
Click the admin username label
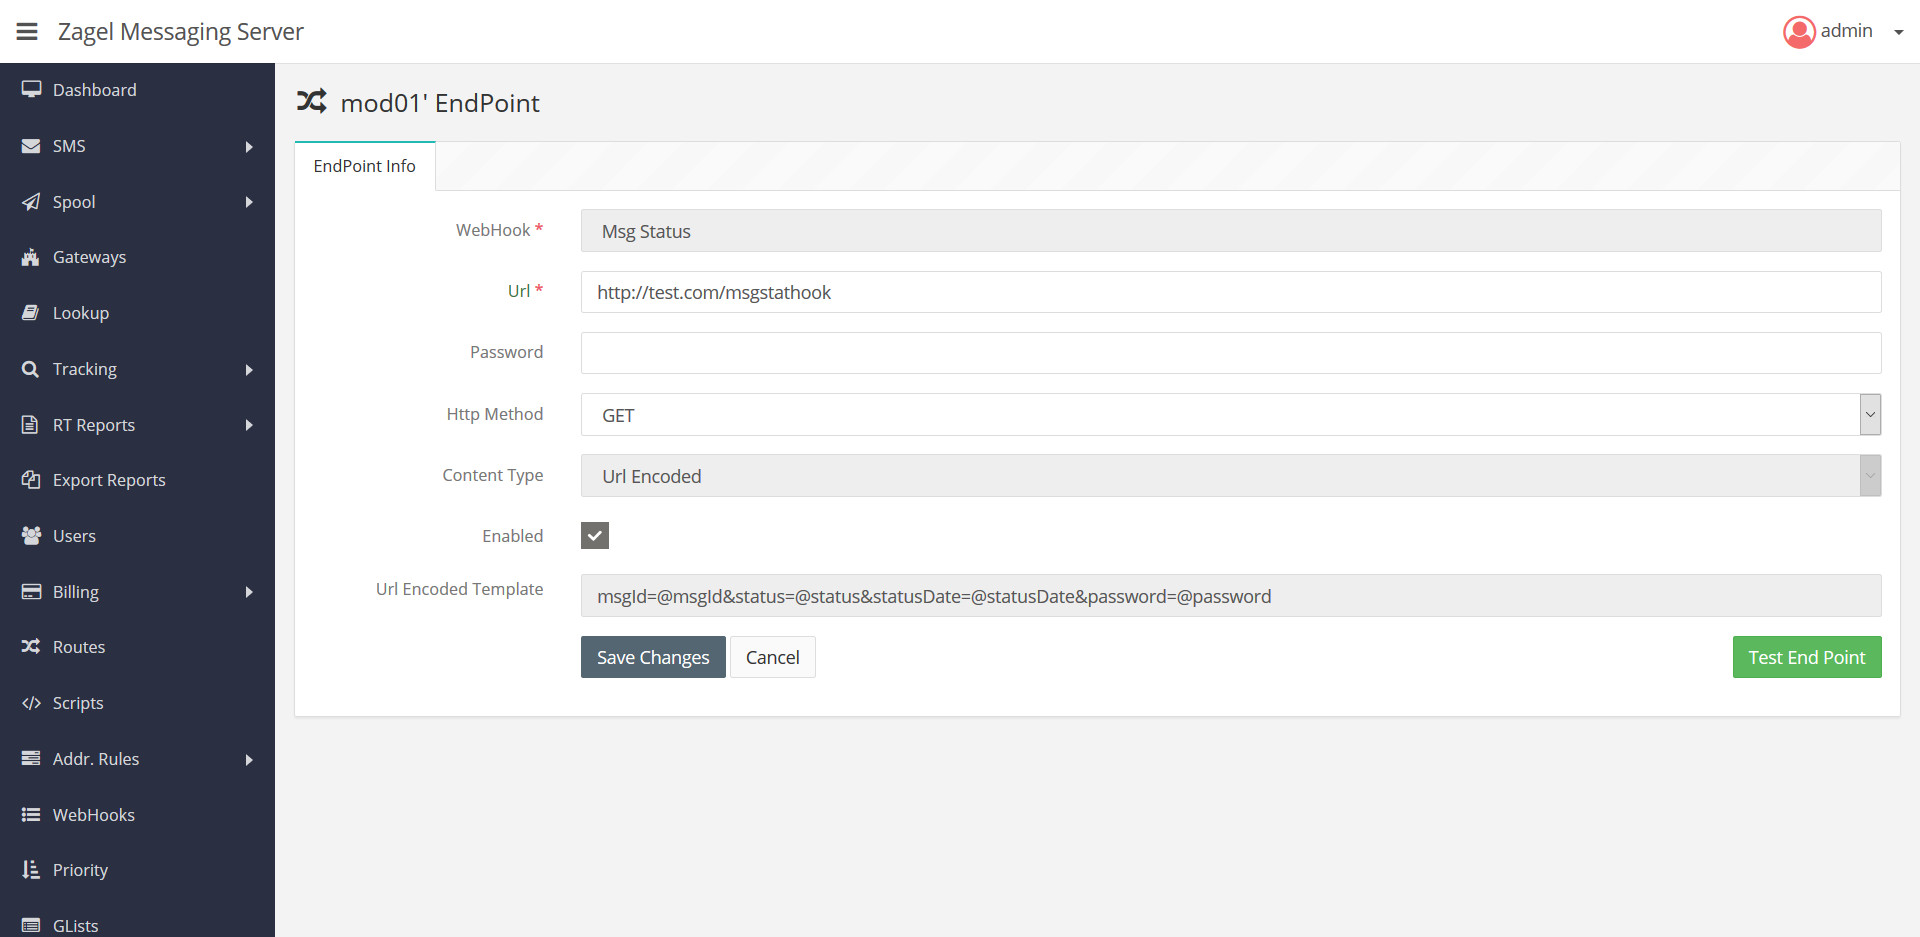[1846, 31]
